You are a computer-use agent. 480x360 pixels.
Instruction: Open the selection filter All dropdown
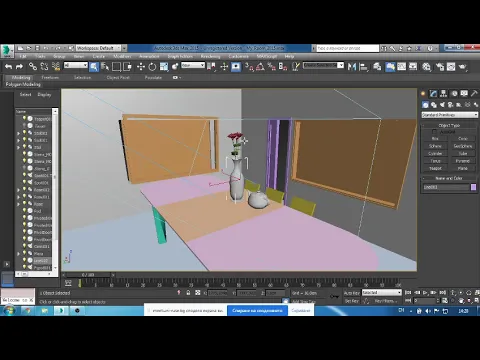click(x=76, y=65)
